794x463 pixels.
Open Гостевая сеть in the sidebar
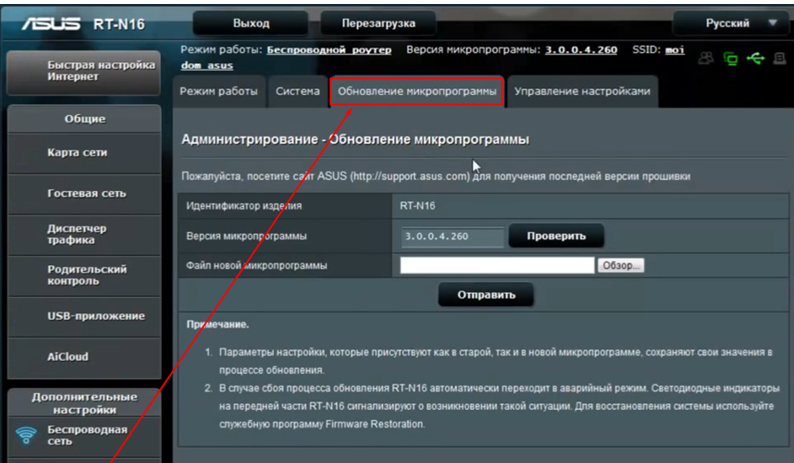(x=84, y=194)
